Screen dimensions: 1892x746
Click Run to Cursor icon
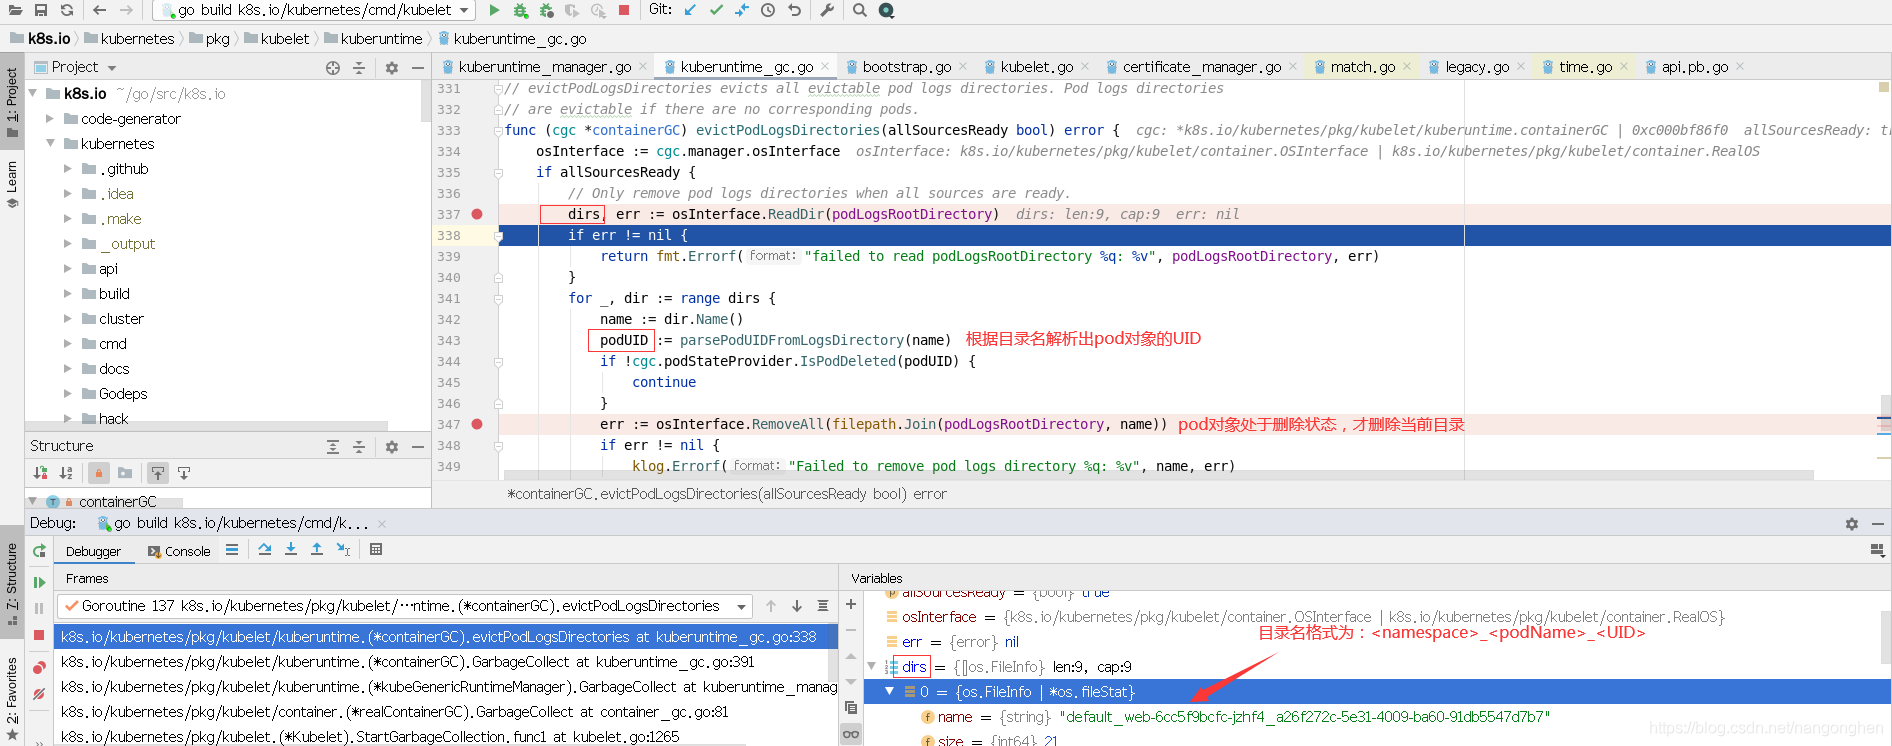point(343,549)
